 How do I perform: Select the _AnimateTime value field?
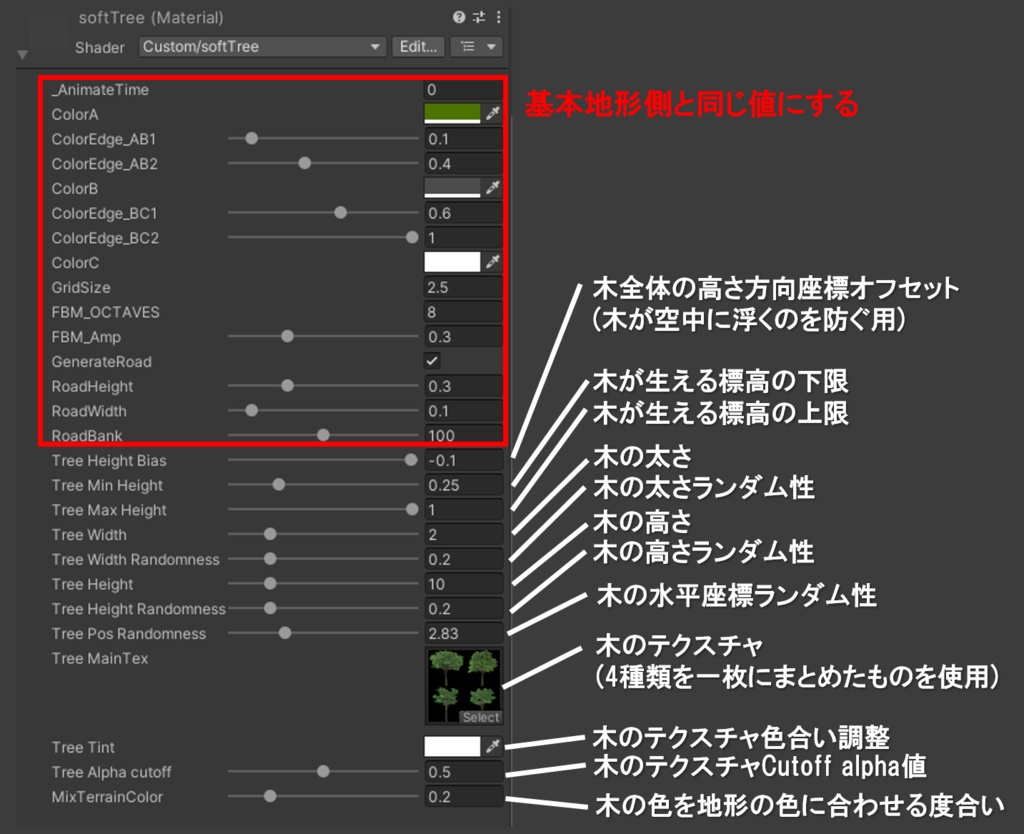click(463, 89)
